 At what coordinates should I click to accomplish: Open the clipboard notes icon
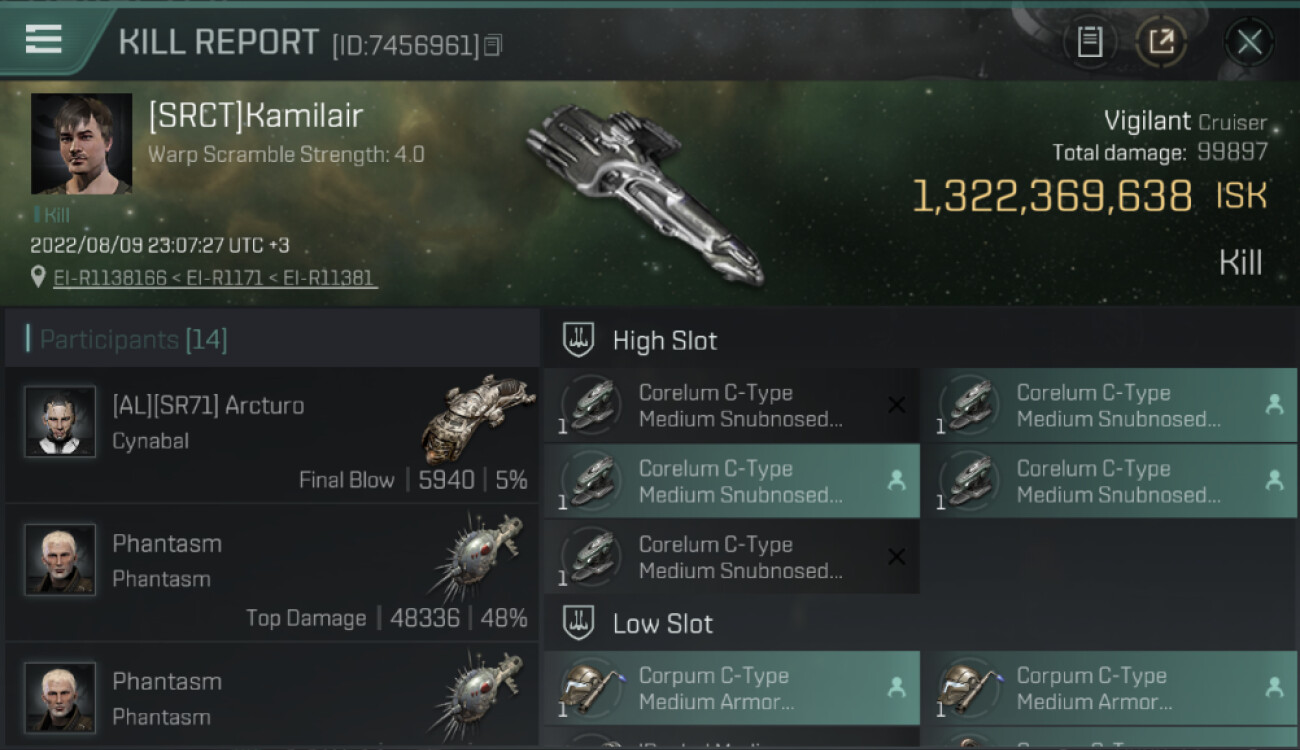click(1089, 42)
